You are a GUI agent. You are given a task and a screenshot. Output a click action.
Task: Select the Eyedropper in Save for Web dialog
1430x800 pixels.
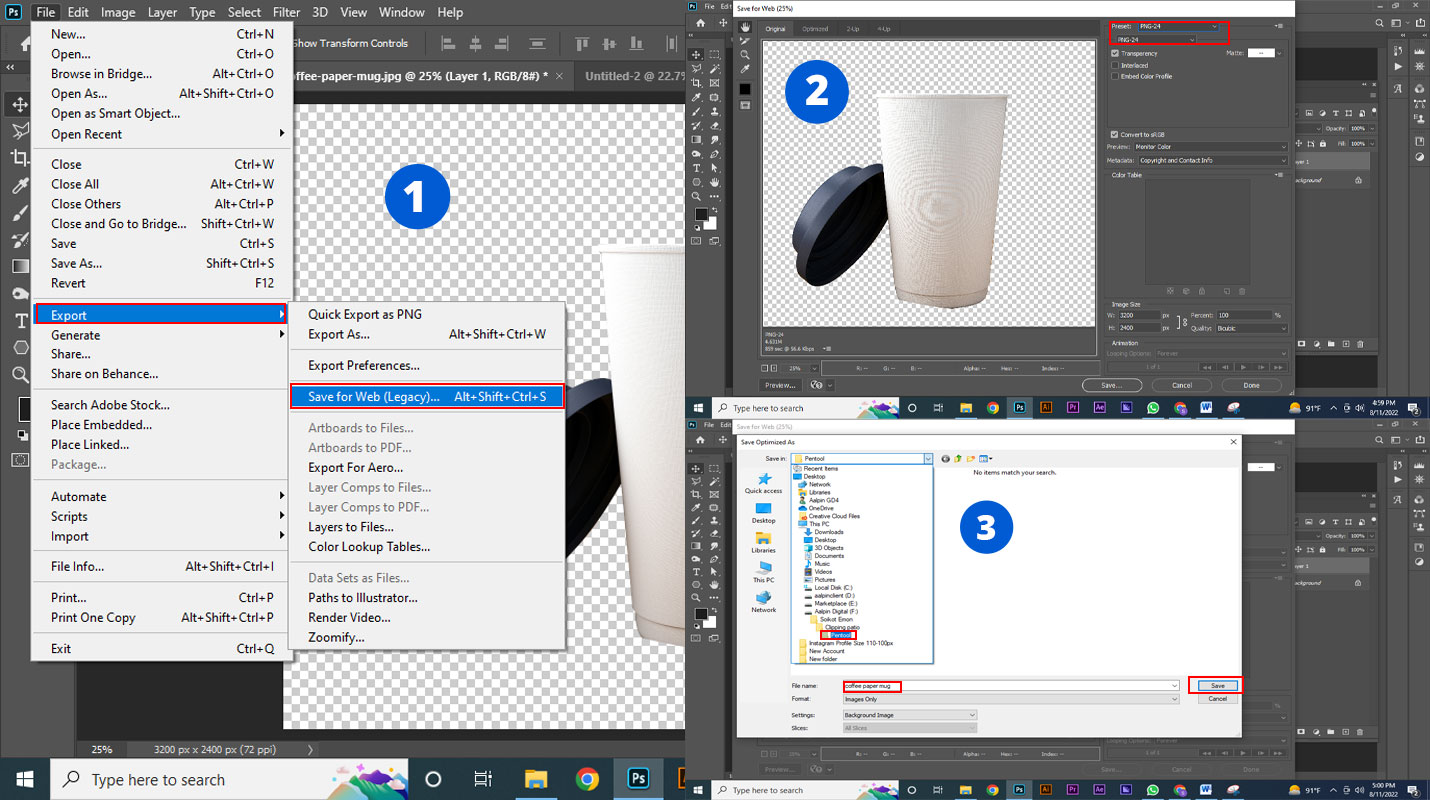[745, 68]
